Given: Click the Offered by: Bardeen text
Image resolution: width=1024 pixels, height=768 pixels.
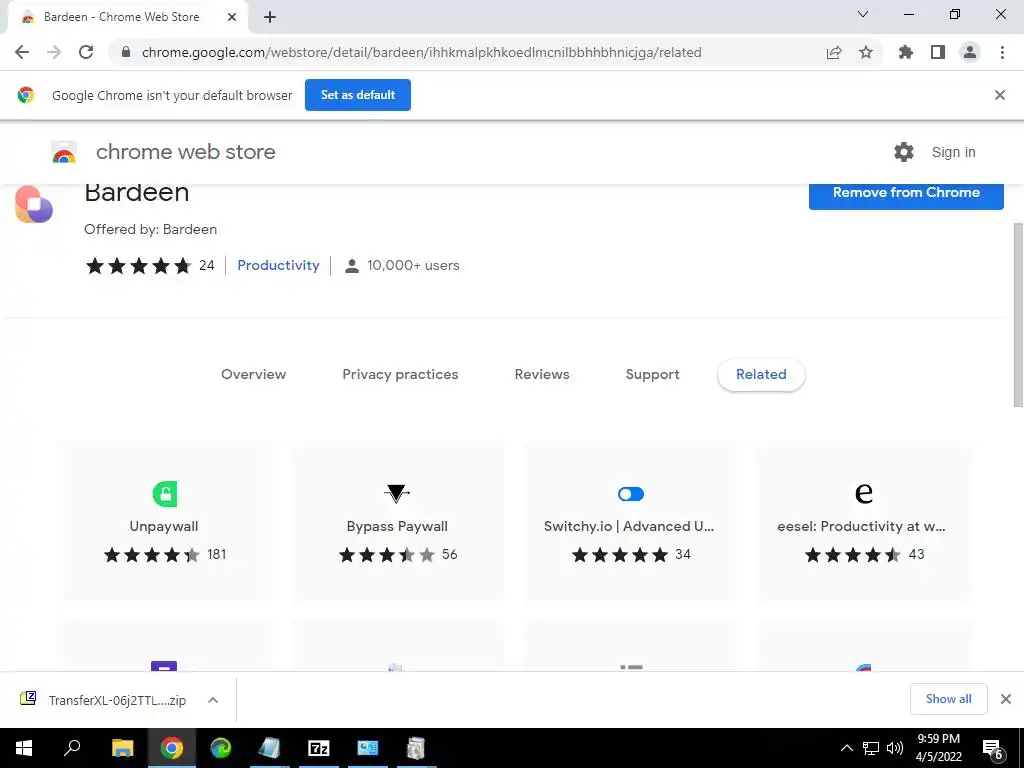Looking at the screenshot, I should 150,229.
